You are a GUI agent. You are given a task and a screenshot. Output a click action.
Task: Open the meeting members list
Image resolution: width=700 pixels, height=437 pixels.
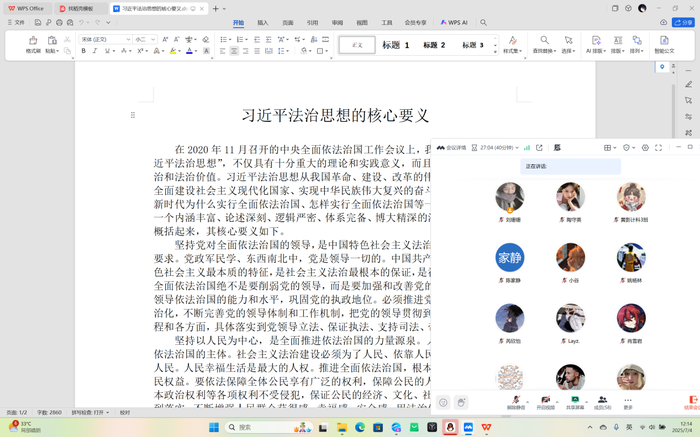(602, 401)
